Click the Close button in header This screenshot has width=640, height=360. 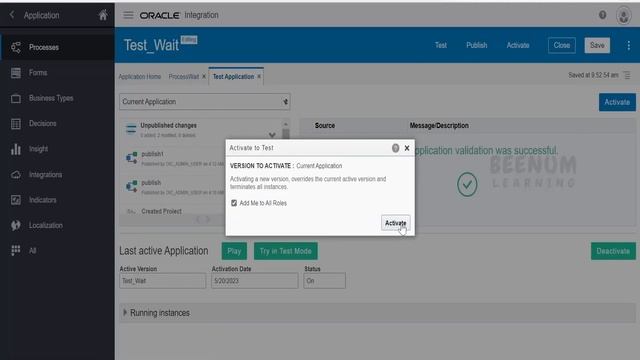[x=562, y=45]
